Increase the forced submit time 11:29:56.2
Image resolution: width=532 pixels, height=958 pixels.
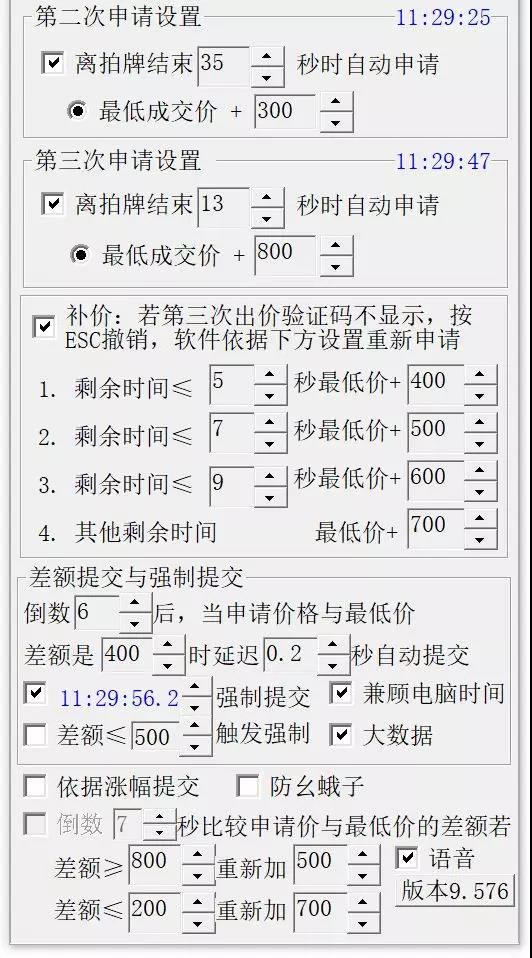[x=195, y=689]
